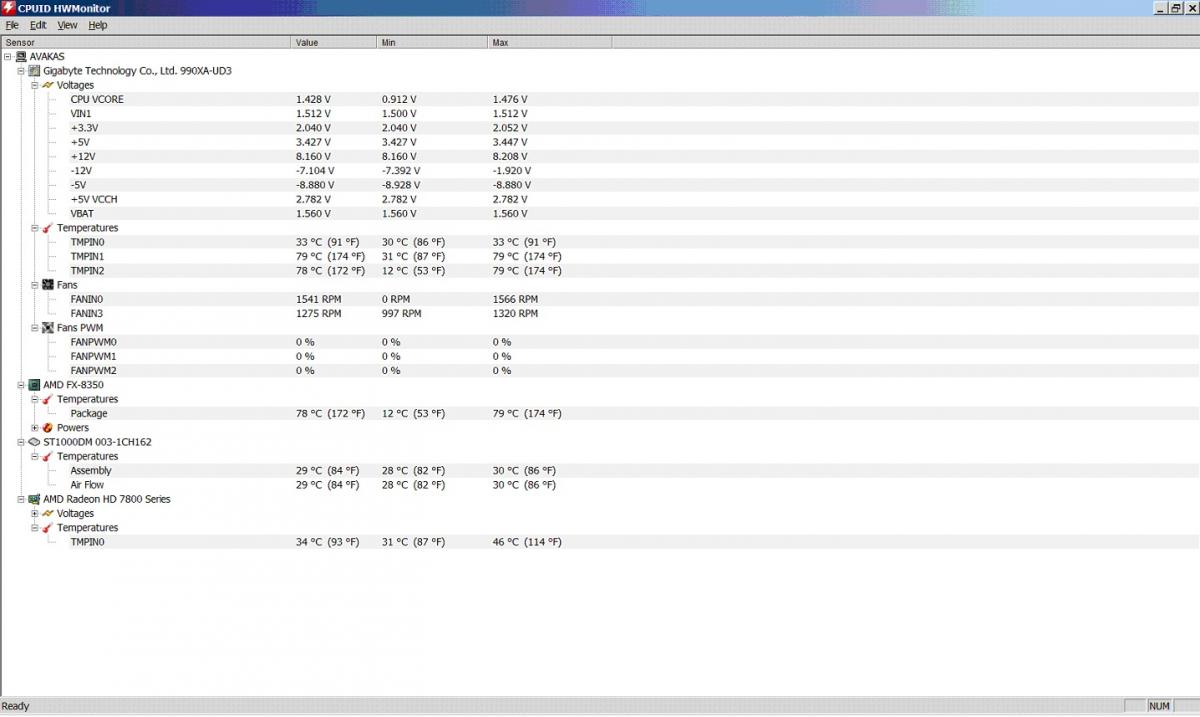Click the motherboard Voltages lightning icon
This screenshot has width=1200, height=717.
(47, 85)
